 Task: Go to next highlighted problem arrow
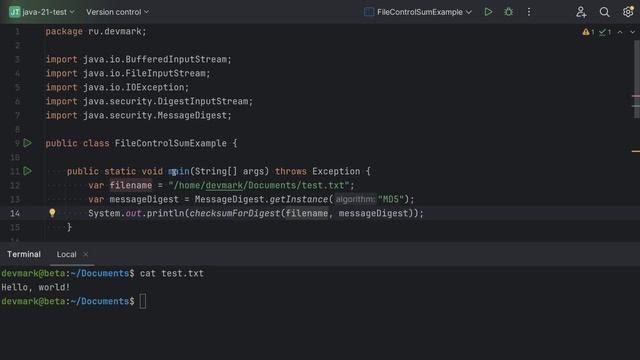coord(632,32)
